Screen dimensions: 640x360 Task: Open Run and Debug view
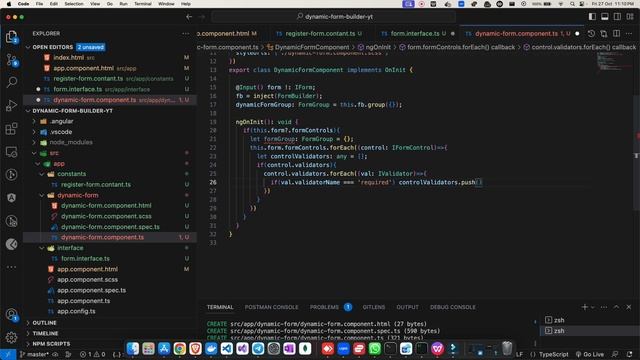pyautogui.click(x=11, y=105)
